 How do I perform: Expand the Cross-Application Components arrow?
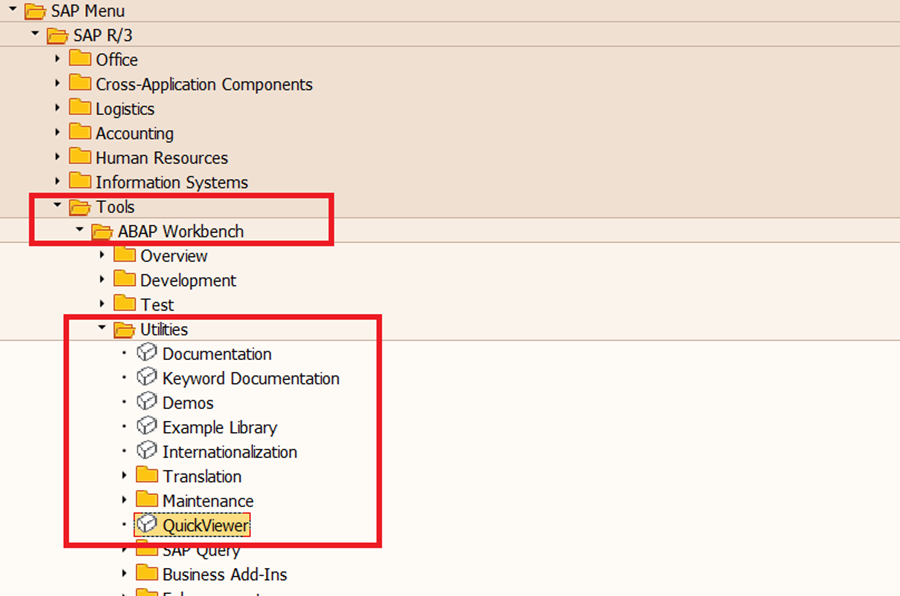(x=57, y=83)
